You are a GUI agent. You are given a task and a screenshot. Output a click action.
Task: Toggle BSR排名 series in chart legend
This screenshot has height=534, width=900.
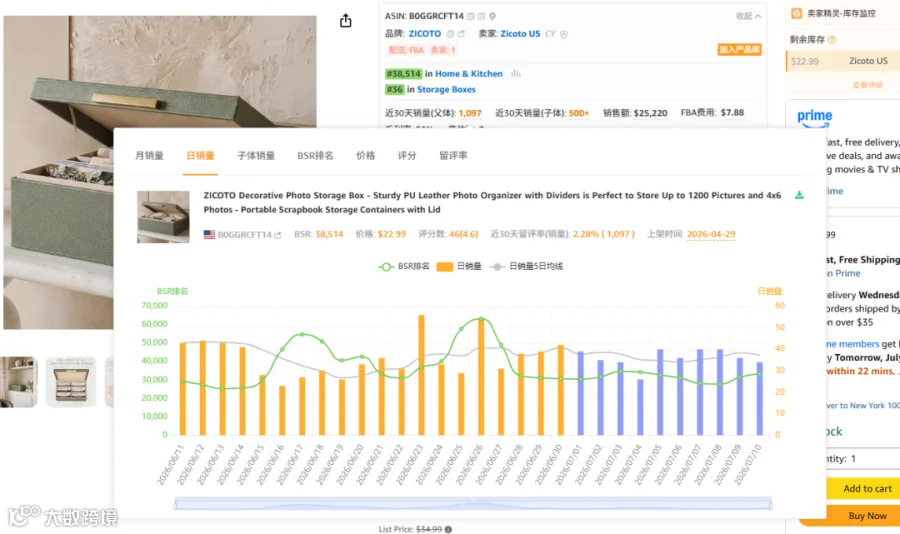point(404,266)
